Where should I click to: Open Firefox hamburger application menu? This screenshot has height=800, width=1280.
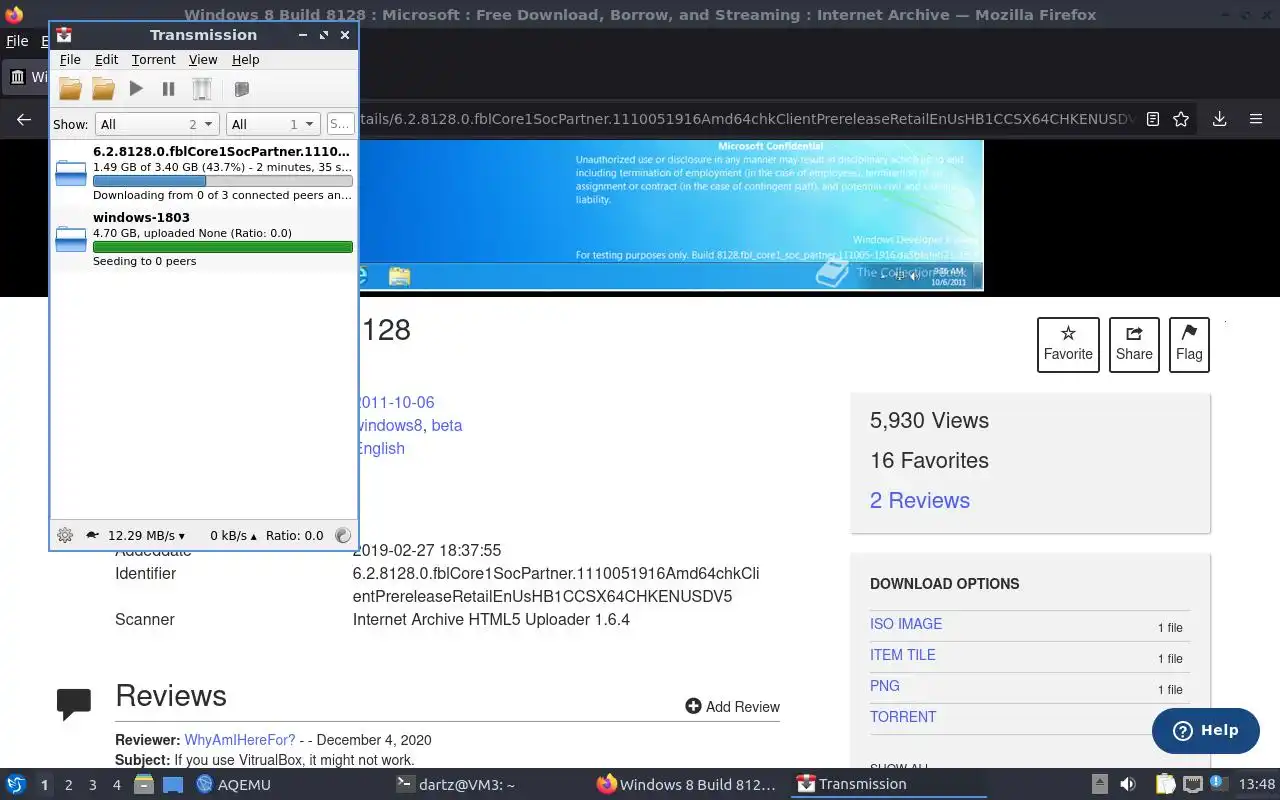pos(1256,119)
